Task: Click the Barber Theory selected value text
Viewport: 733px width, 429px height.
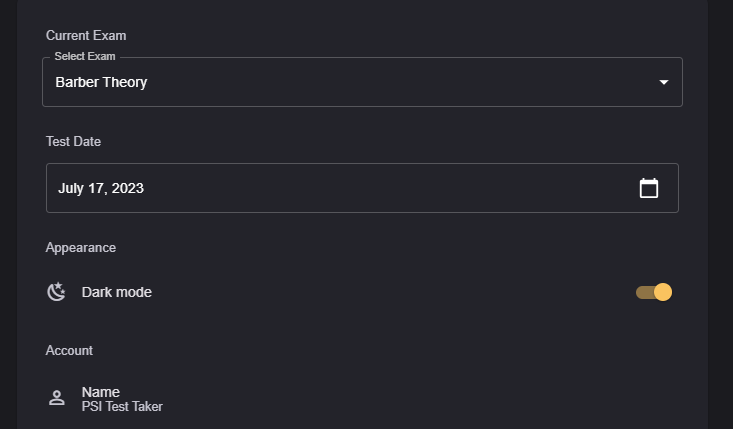Action: [x=101, y=82]
